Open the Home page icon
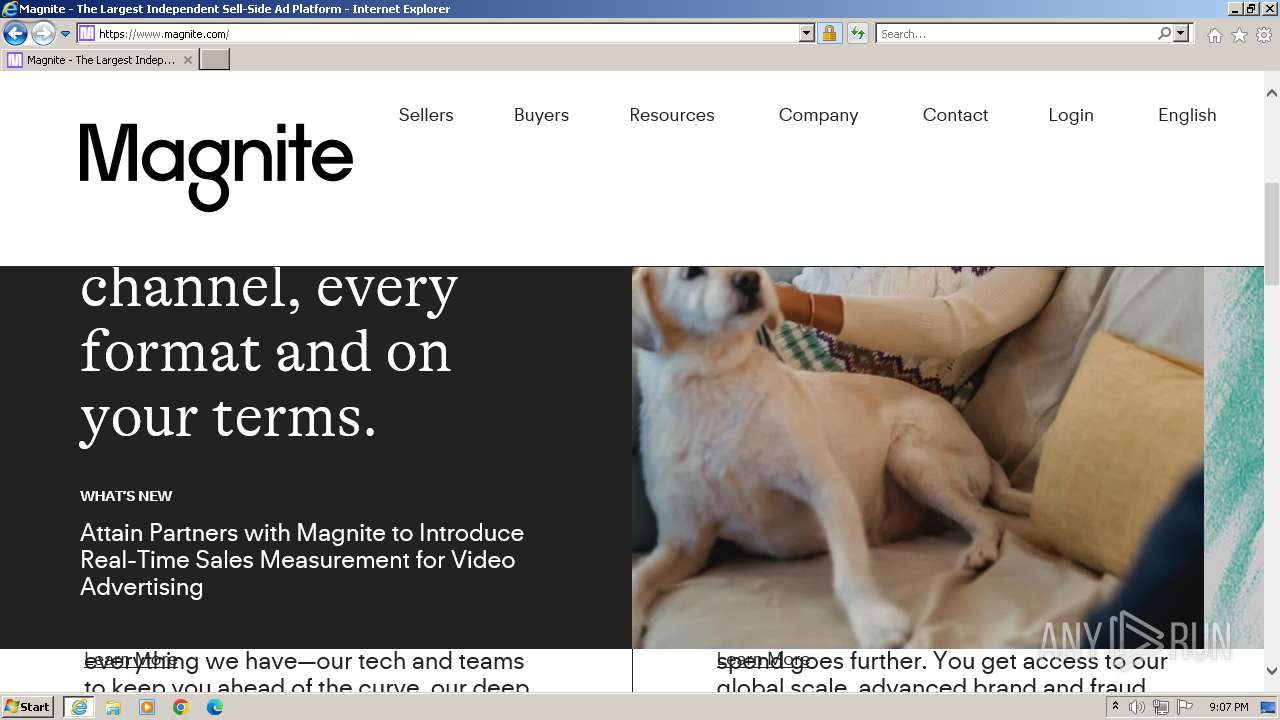 1214,35
